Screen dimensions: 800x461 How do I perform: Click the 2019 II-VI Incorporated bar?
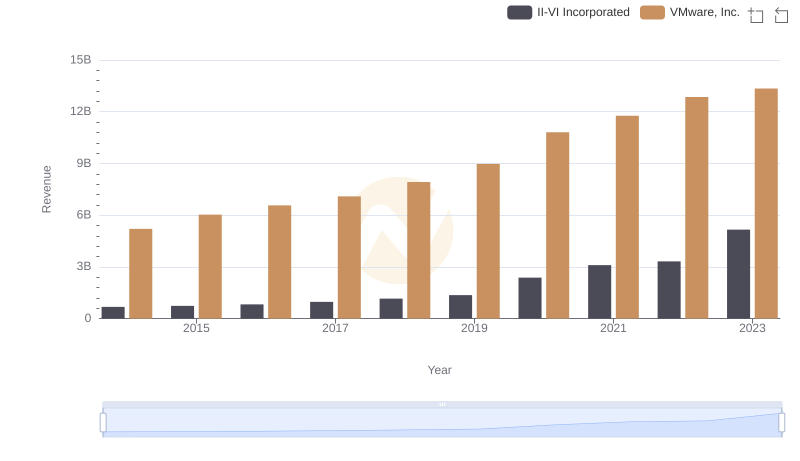(x=460, y=306)
